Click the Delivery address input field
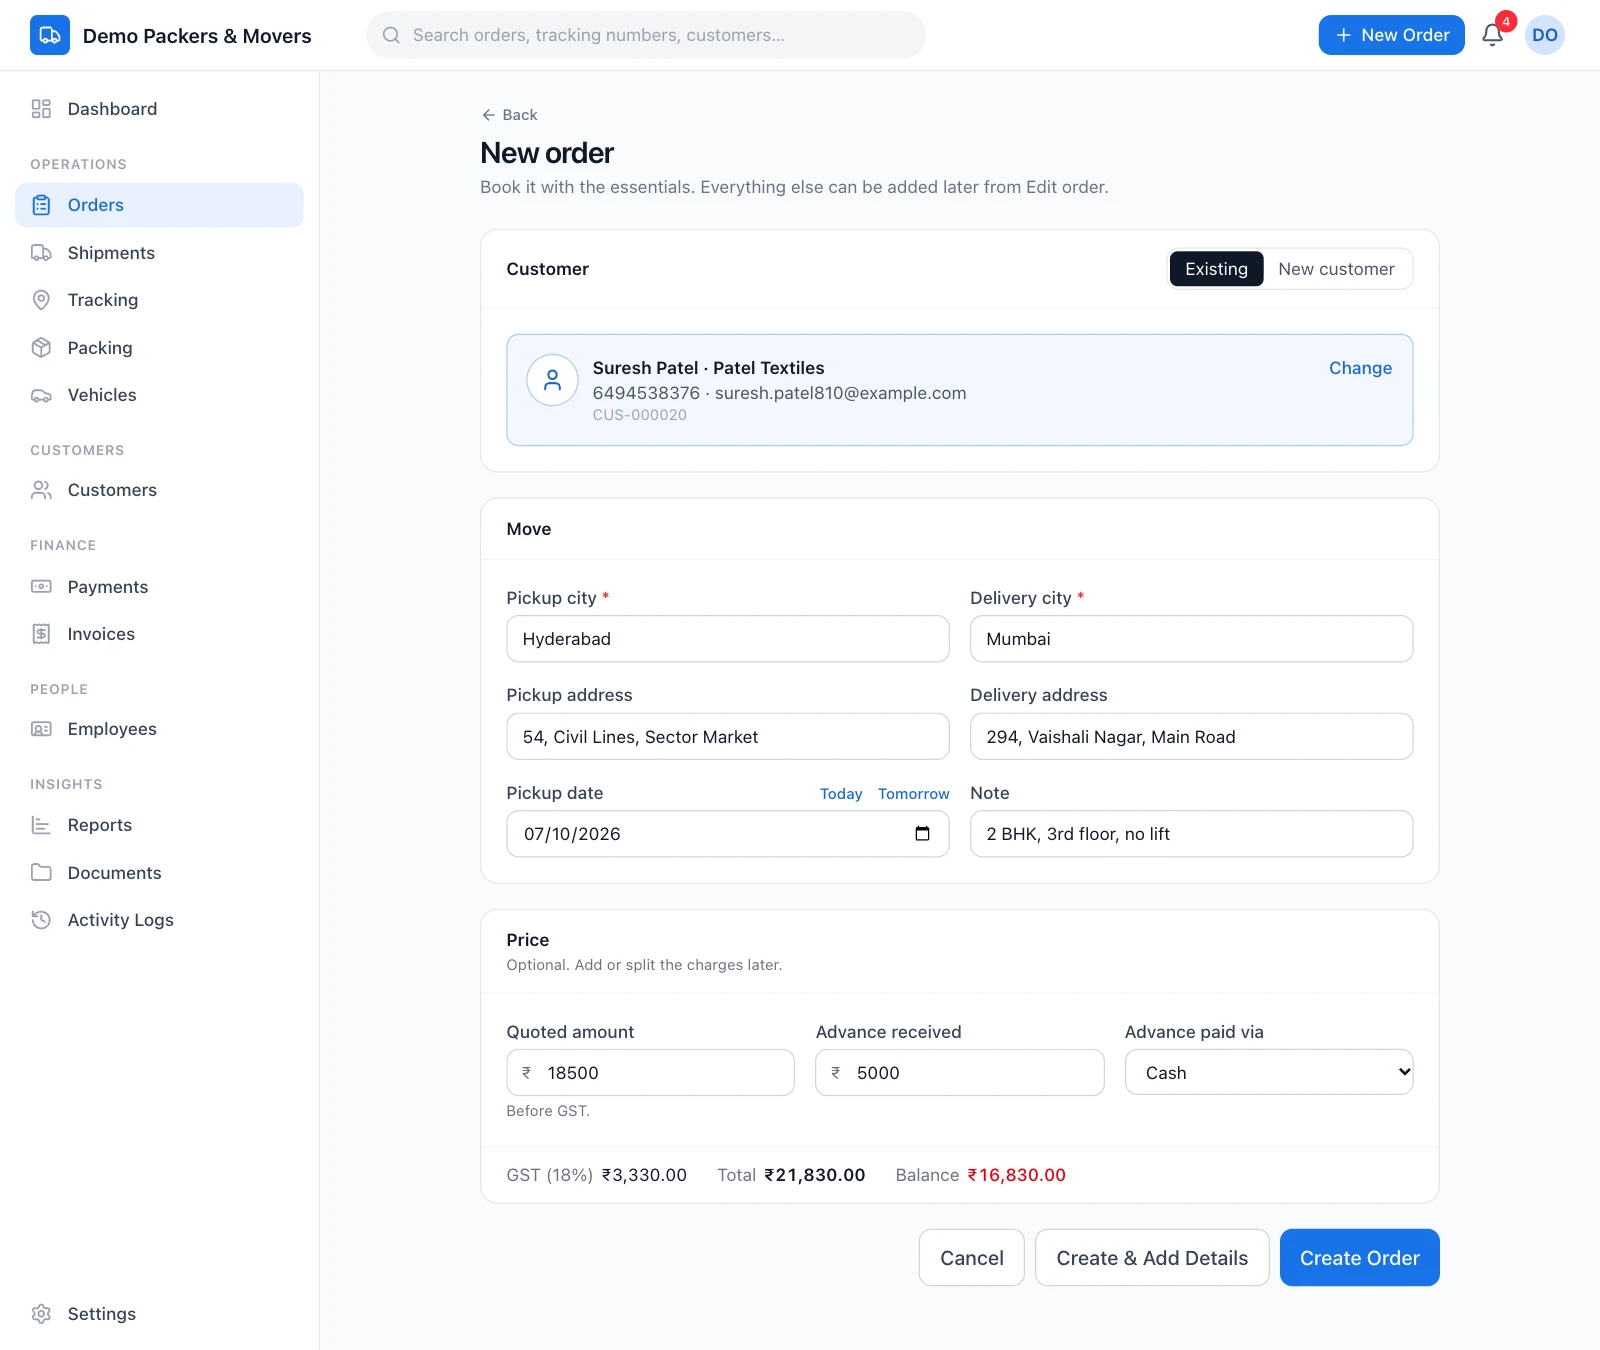Image resolution: width=1600 pixels, height=1350 pixels. (x=1191, y=737)
